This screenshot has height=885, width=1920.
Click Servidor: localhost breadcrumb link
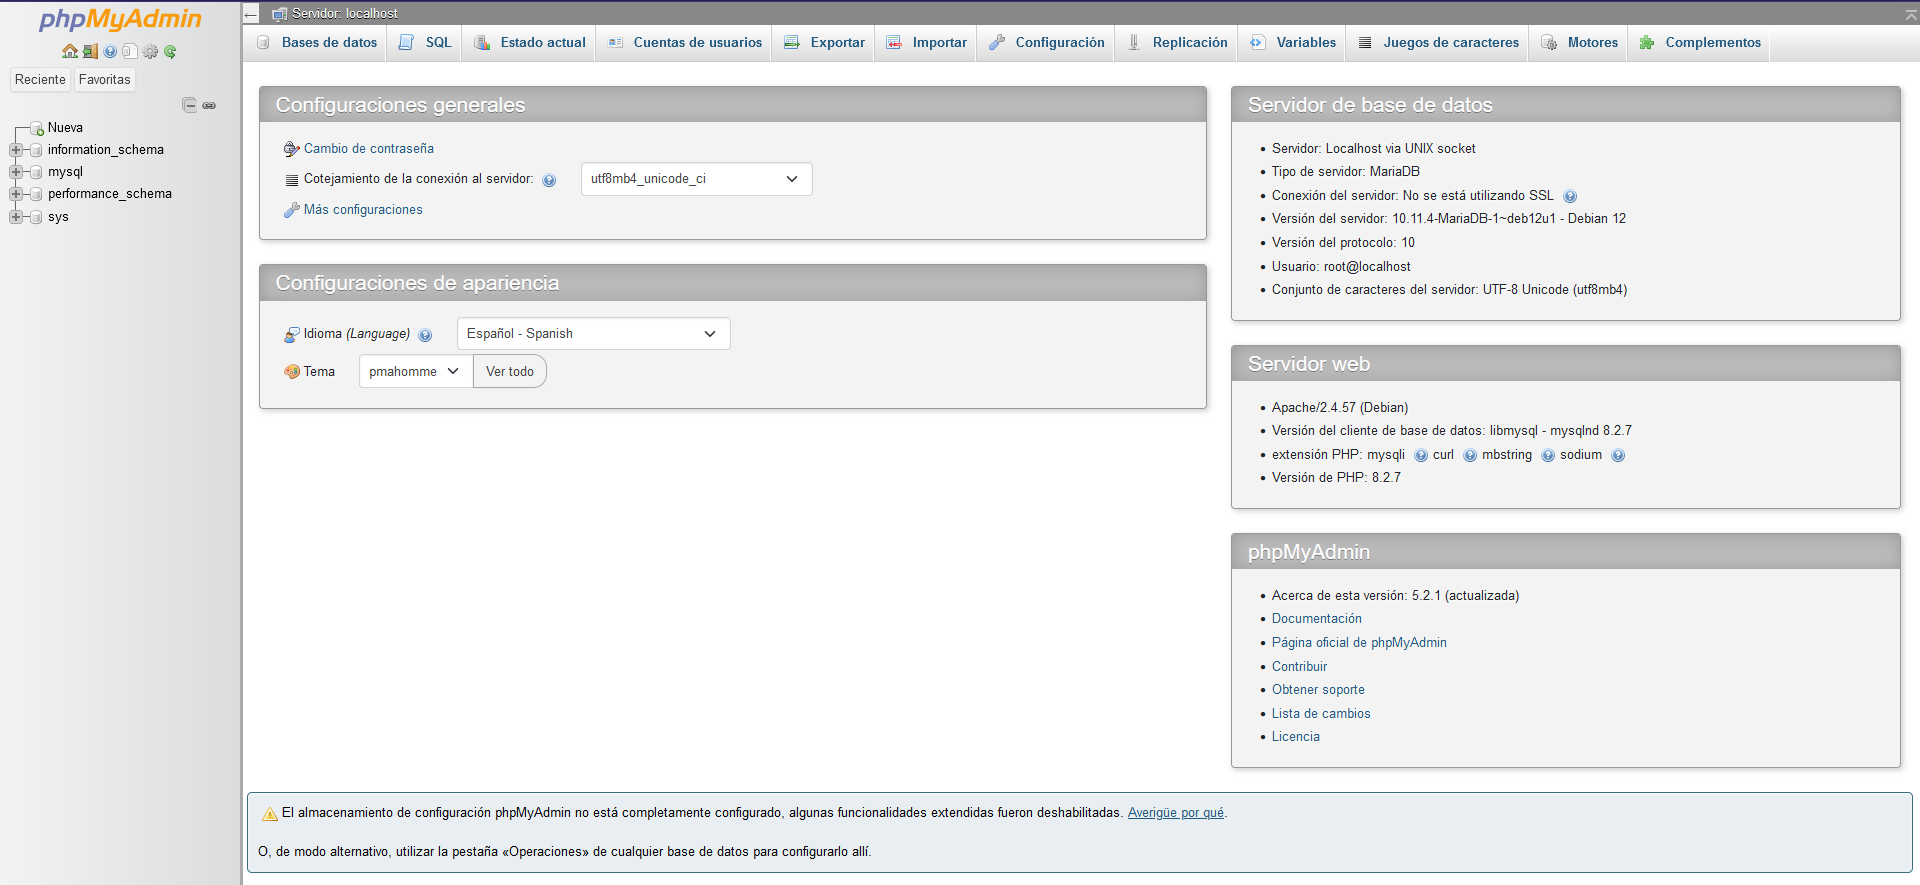point(345,14)
